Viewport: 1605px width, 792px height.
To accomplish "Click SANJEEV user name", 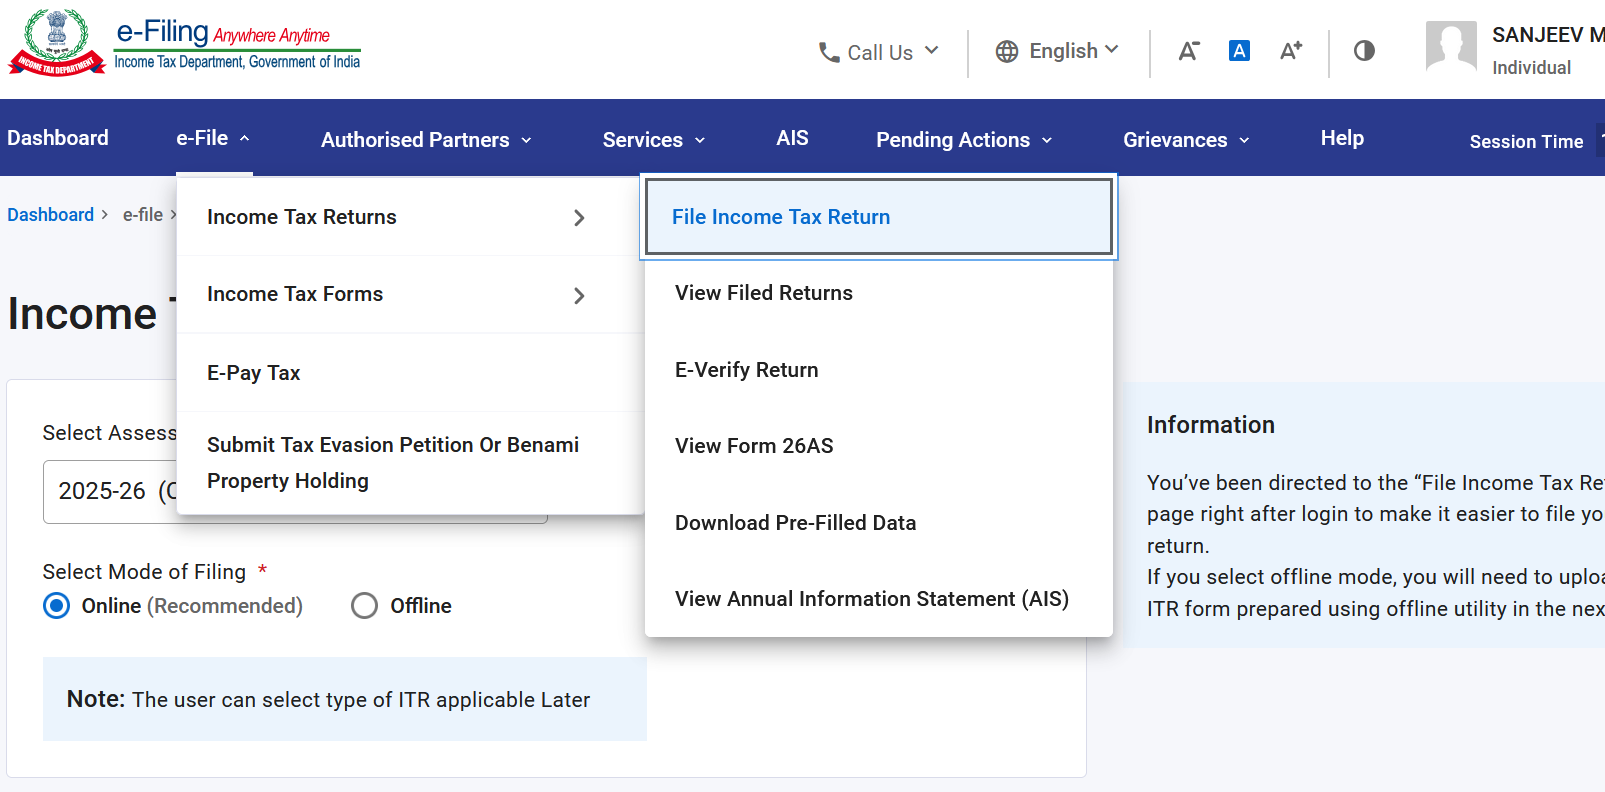I will 1547,35.
